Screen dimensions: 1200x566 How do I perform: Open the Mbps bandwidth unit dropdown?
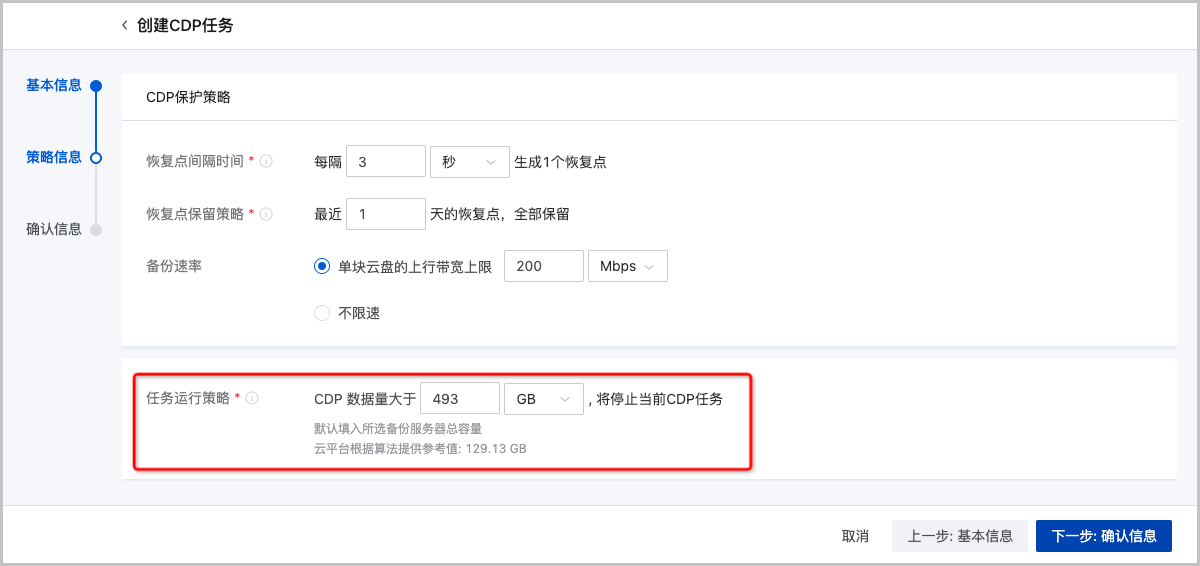tap(627, 266)
